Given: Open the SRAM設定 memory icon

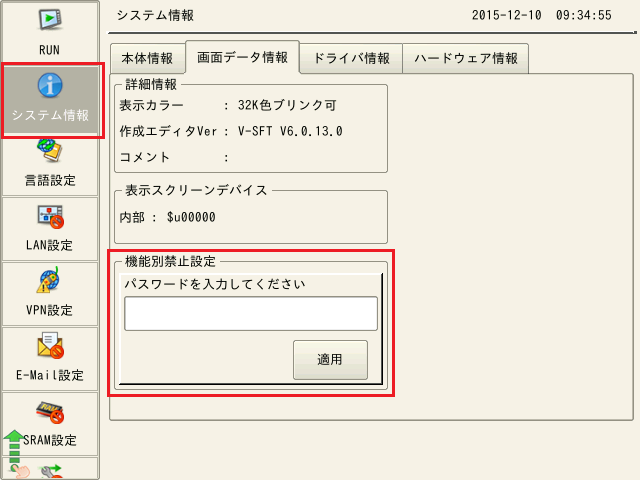Looking at the screenshot, I should tap(50, 410).
